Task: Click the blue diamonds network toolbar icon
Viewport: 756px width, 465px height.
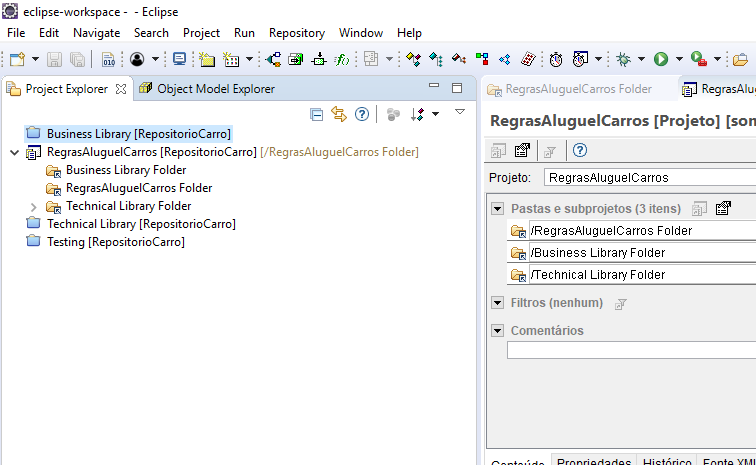Action: click(505, 59)
